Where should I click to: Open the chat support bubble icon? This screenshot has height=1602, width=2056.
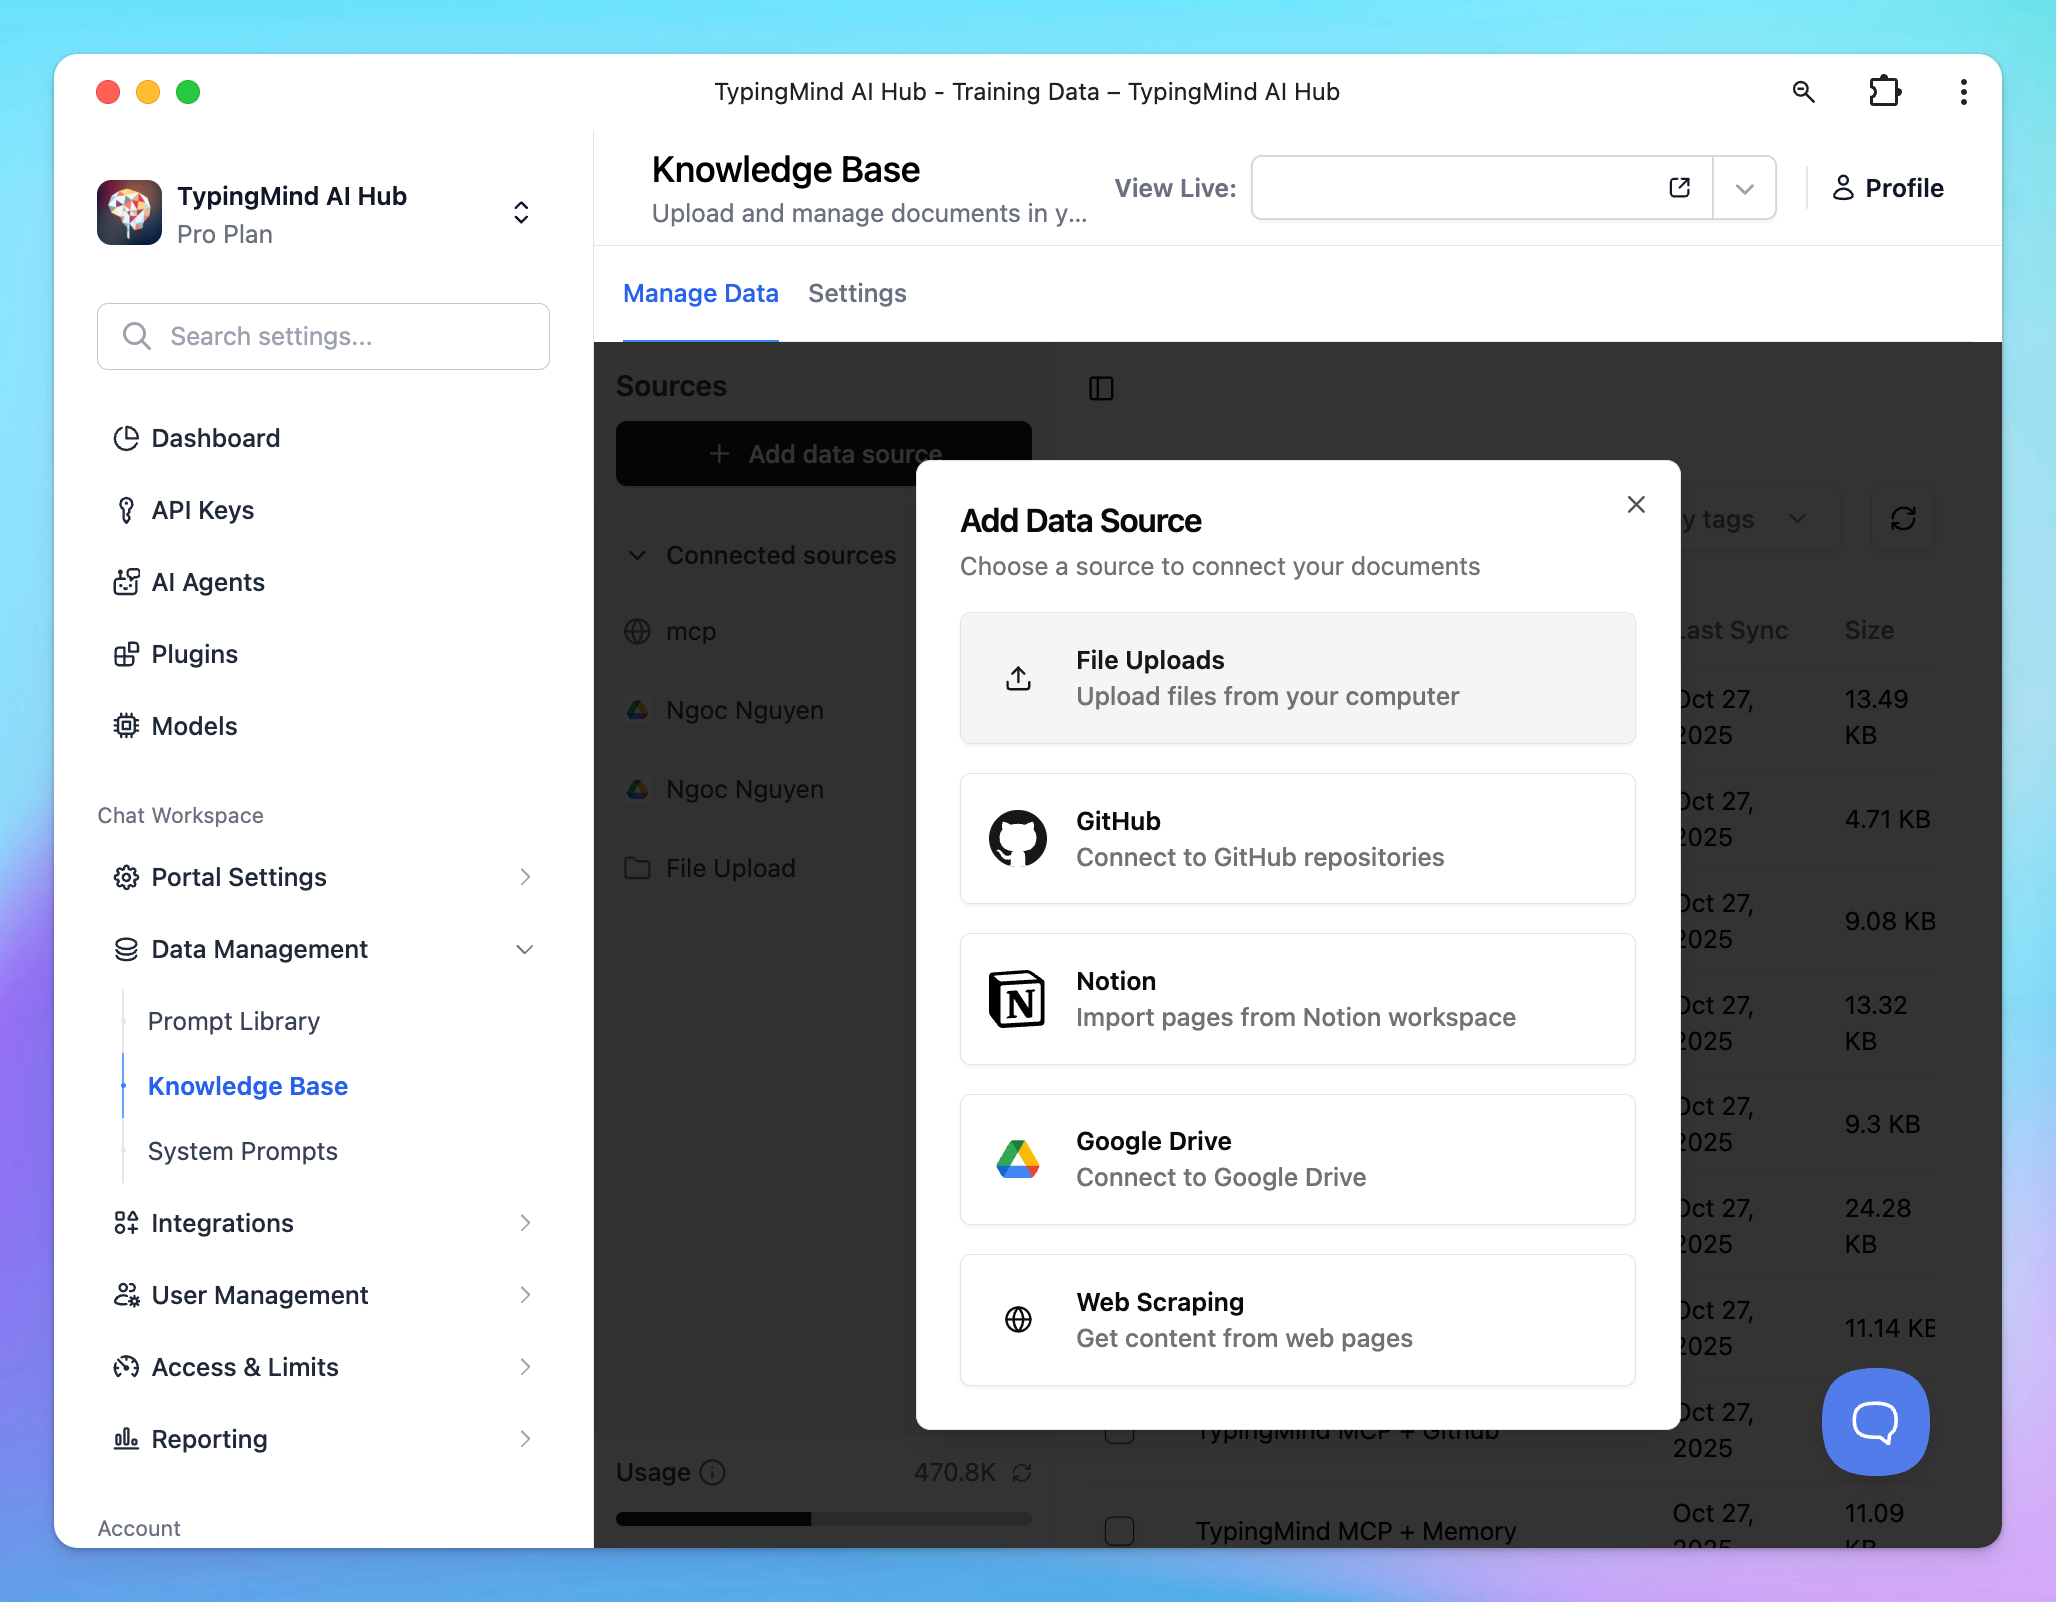(x=1875, y=1421)
